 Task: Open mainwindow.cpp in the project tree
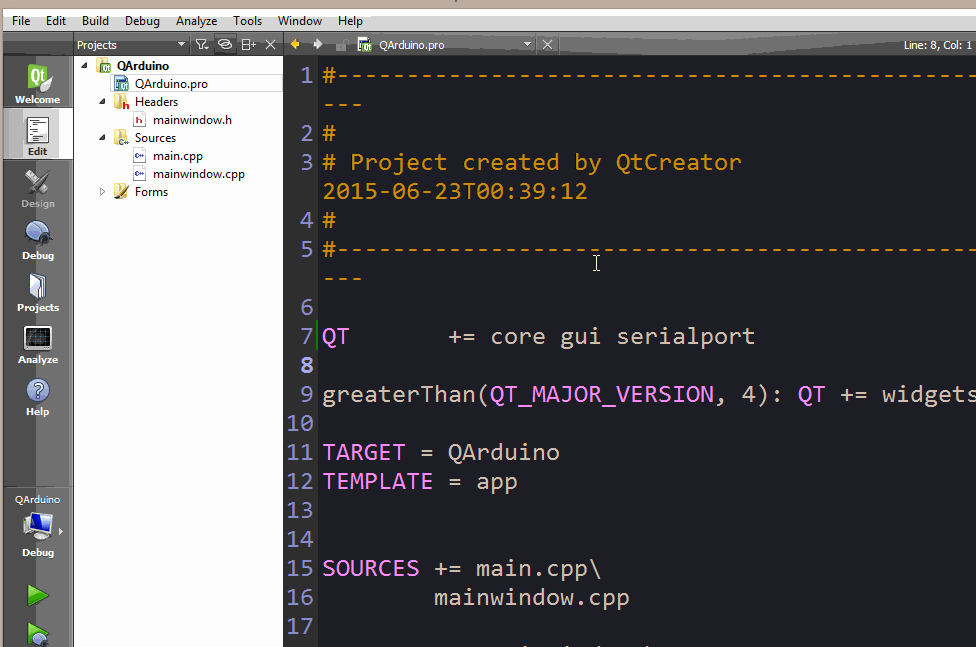click(198, 174)
